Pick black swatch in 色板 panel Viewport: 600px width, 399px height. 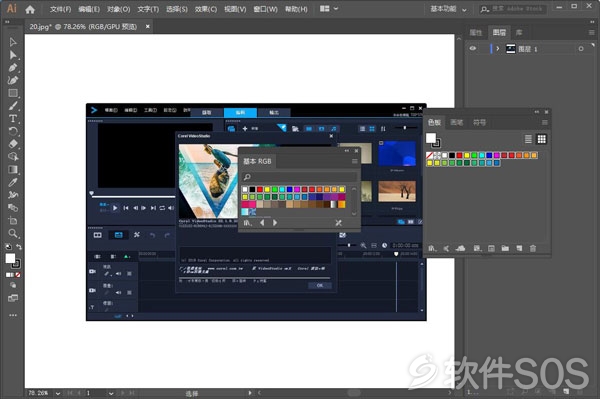click(452, 155)
